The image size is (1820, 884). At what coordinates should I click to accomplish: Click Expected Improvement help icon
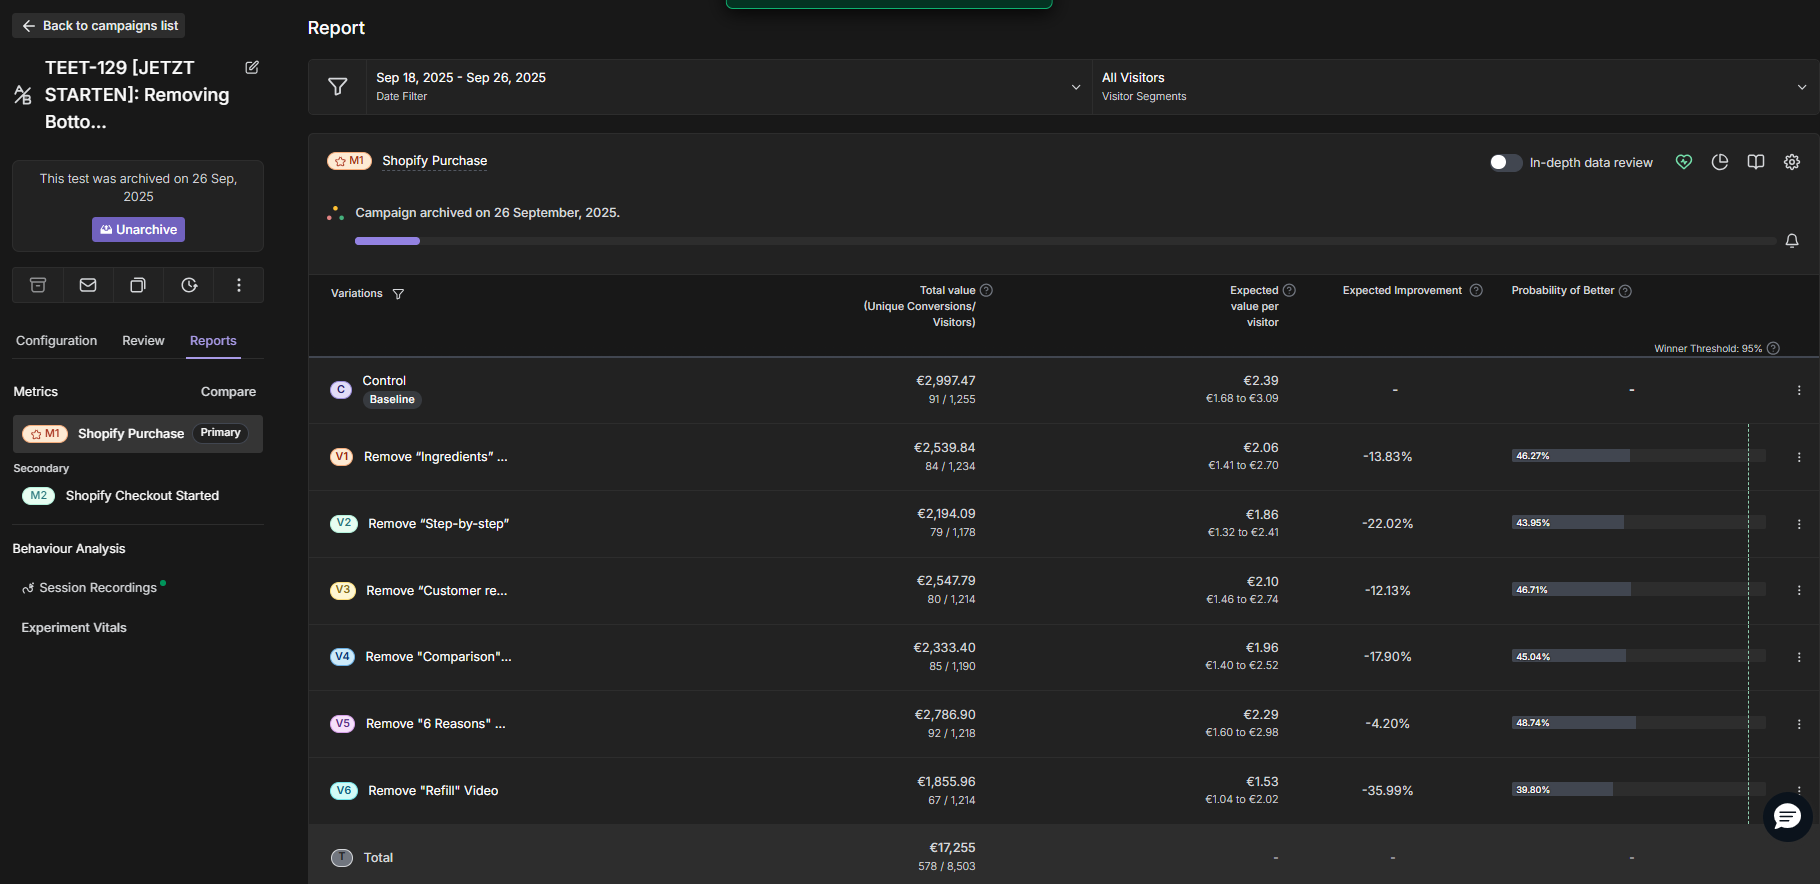tap(1476, 290)
